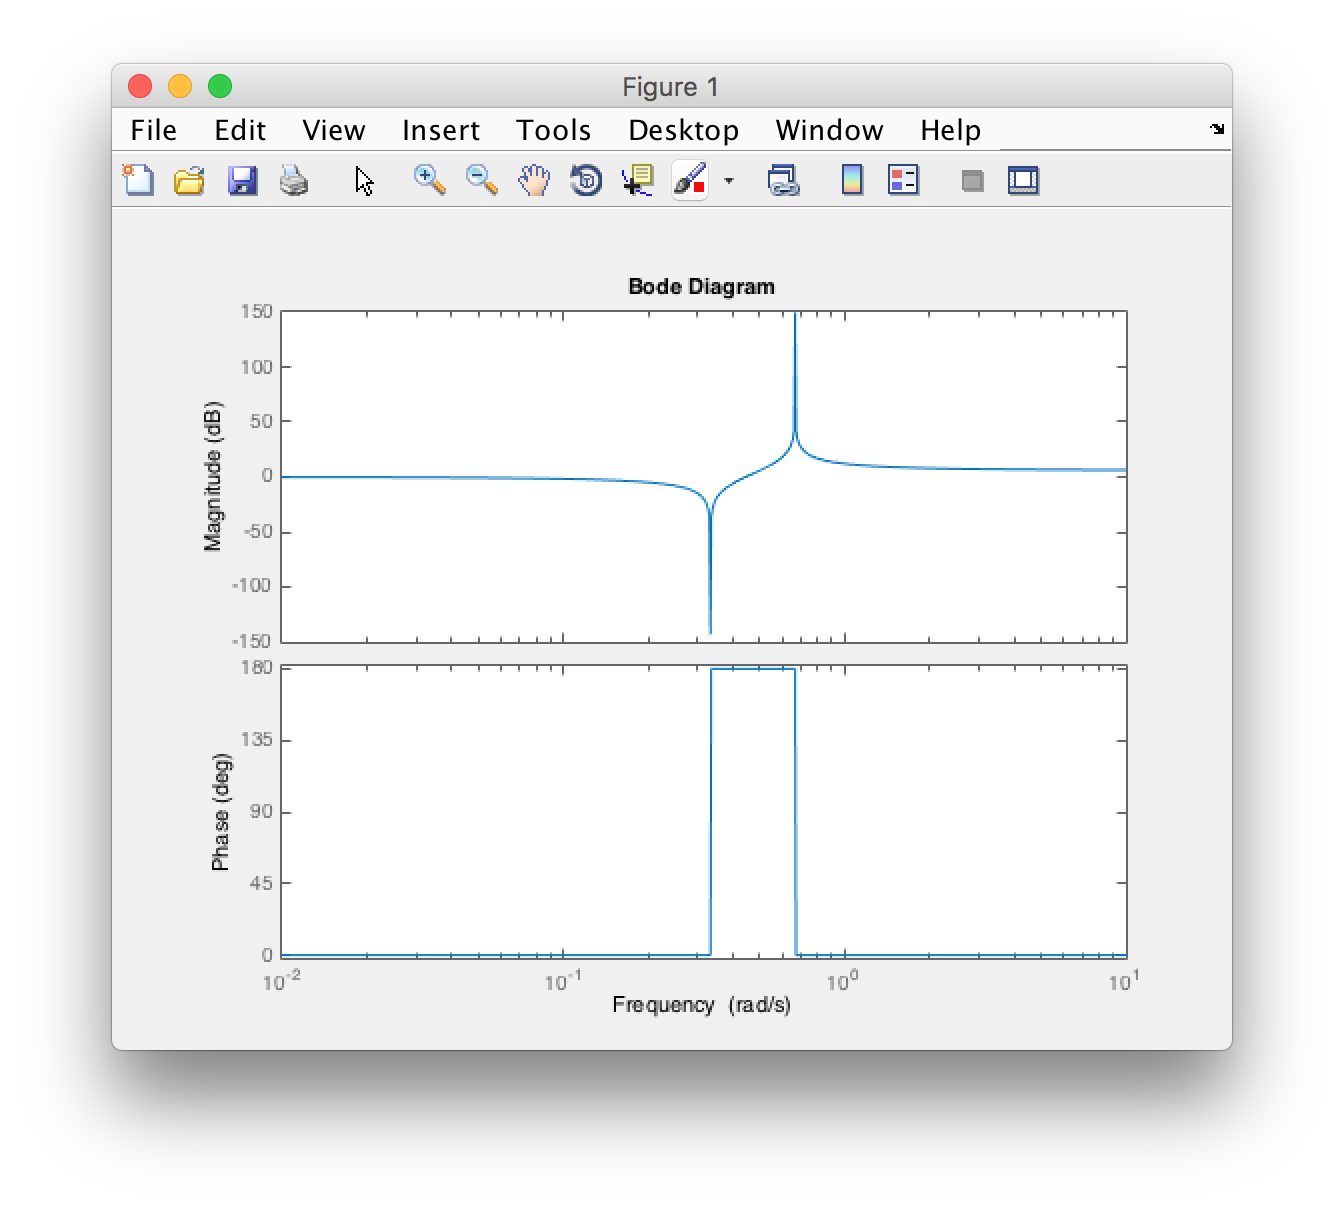This screenshot has height=1210, width=1344.
Task: Click the Bode Diagram title text
Action: click(x=701, y=287)
